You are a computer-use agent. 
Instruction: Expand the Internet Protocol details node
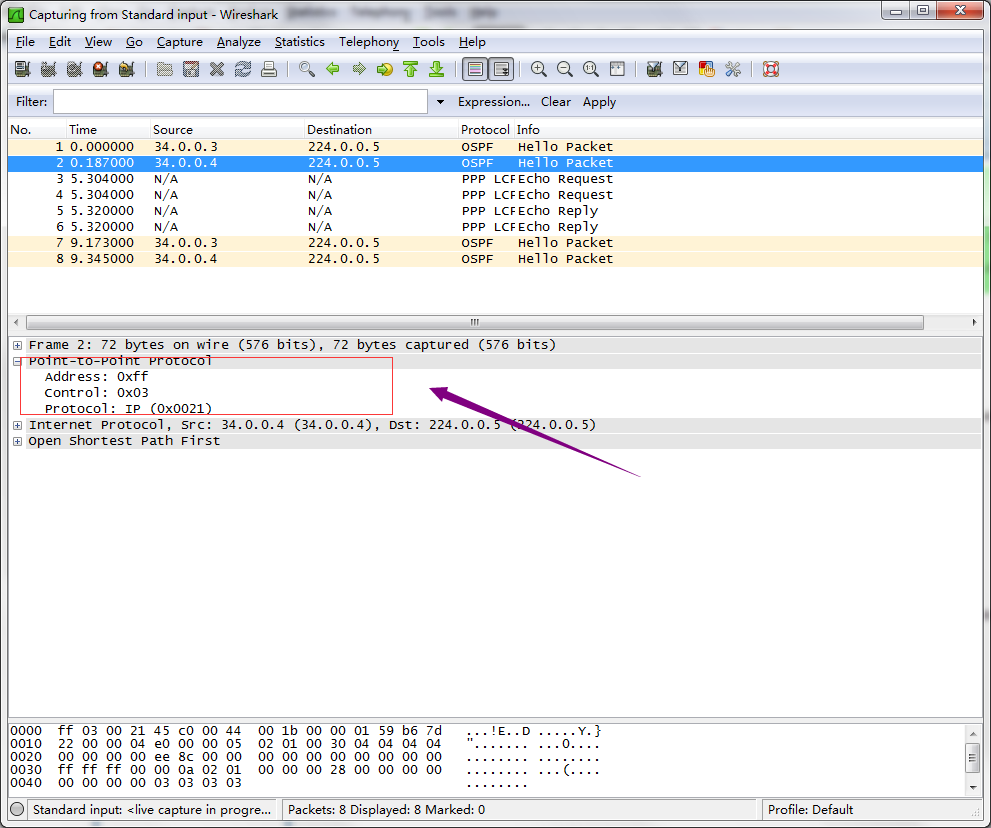coord(18,425)
